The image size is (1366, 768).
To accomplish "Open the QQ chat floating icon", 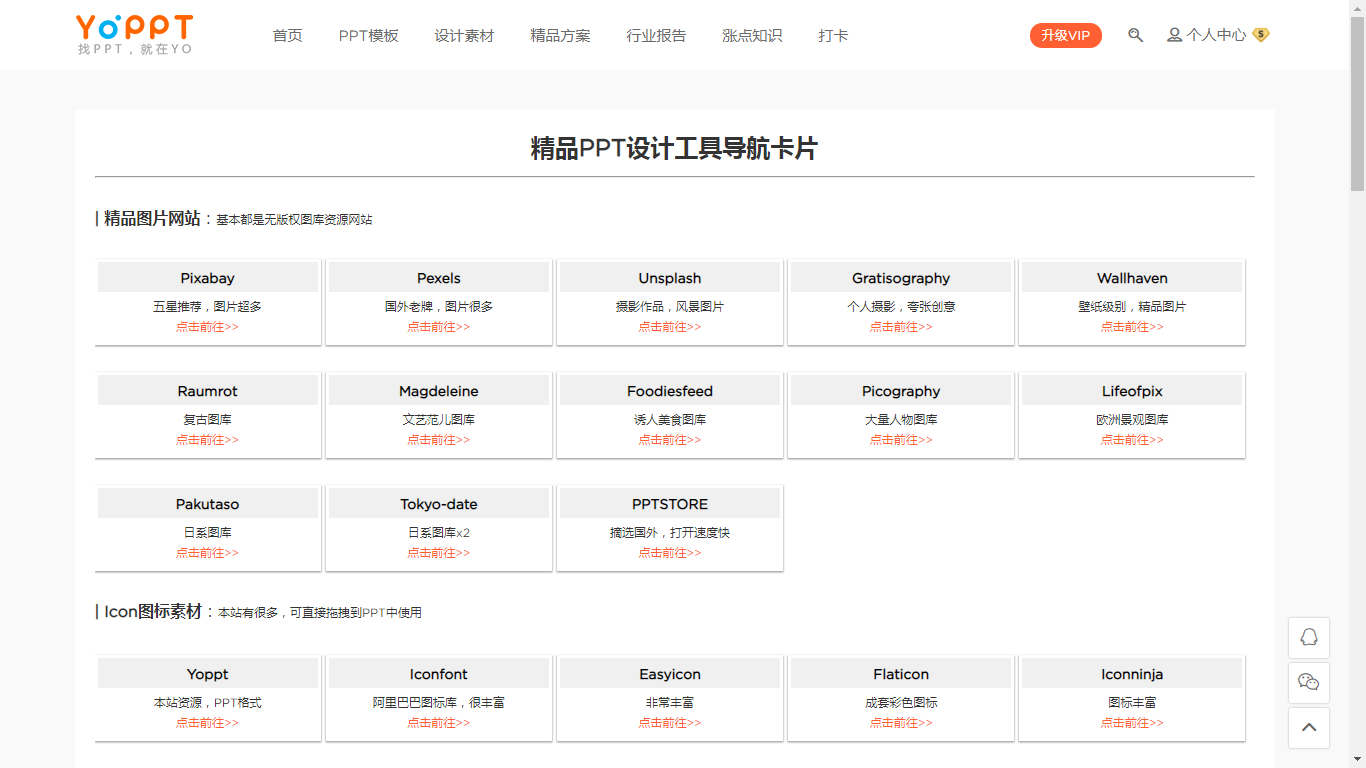I will (x=1309, y=638).
